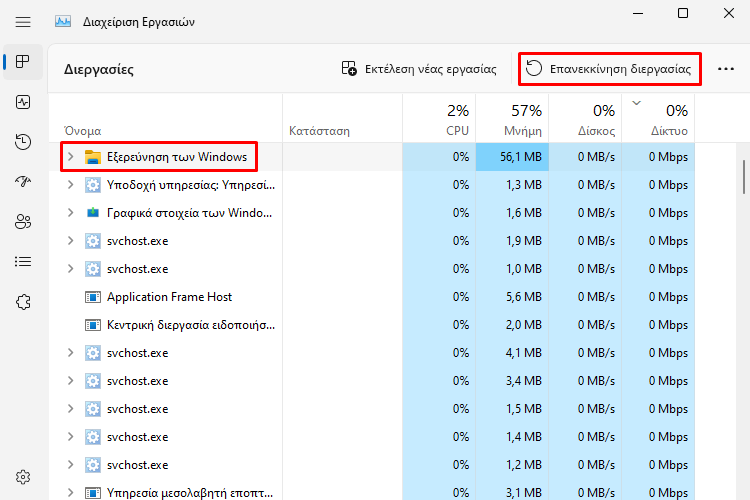This screenshot has height=500, width=750.
Task: Expand Εξερεύνηση των Windows process
Action: click(70, 156)
